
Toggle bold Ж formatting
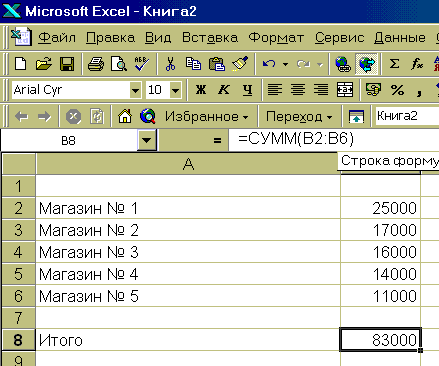pyautogui.click(x=201, y=90)
